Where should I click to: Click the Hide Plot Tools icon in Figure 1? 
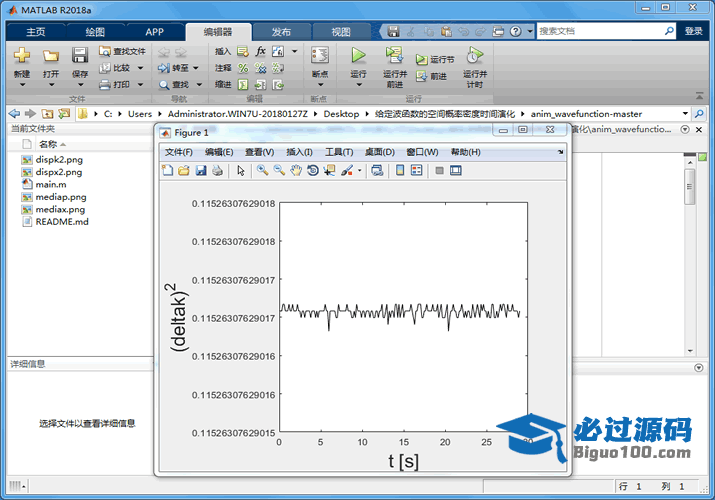[439, 170]
